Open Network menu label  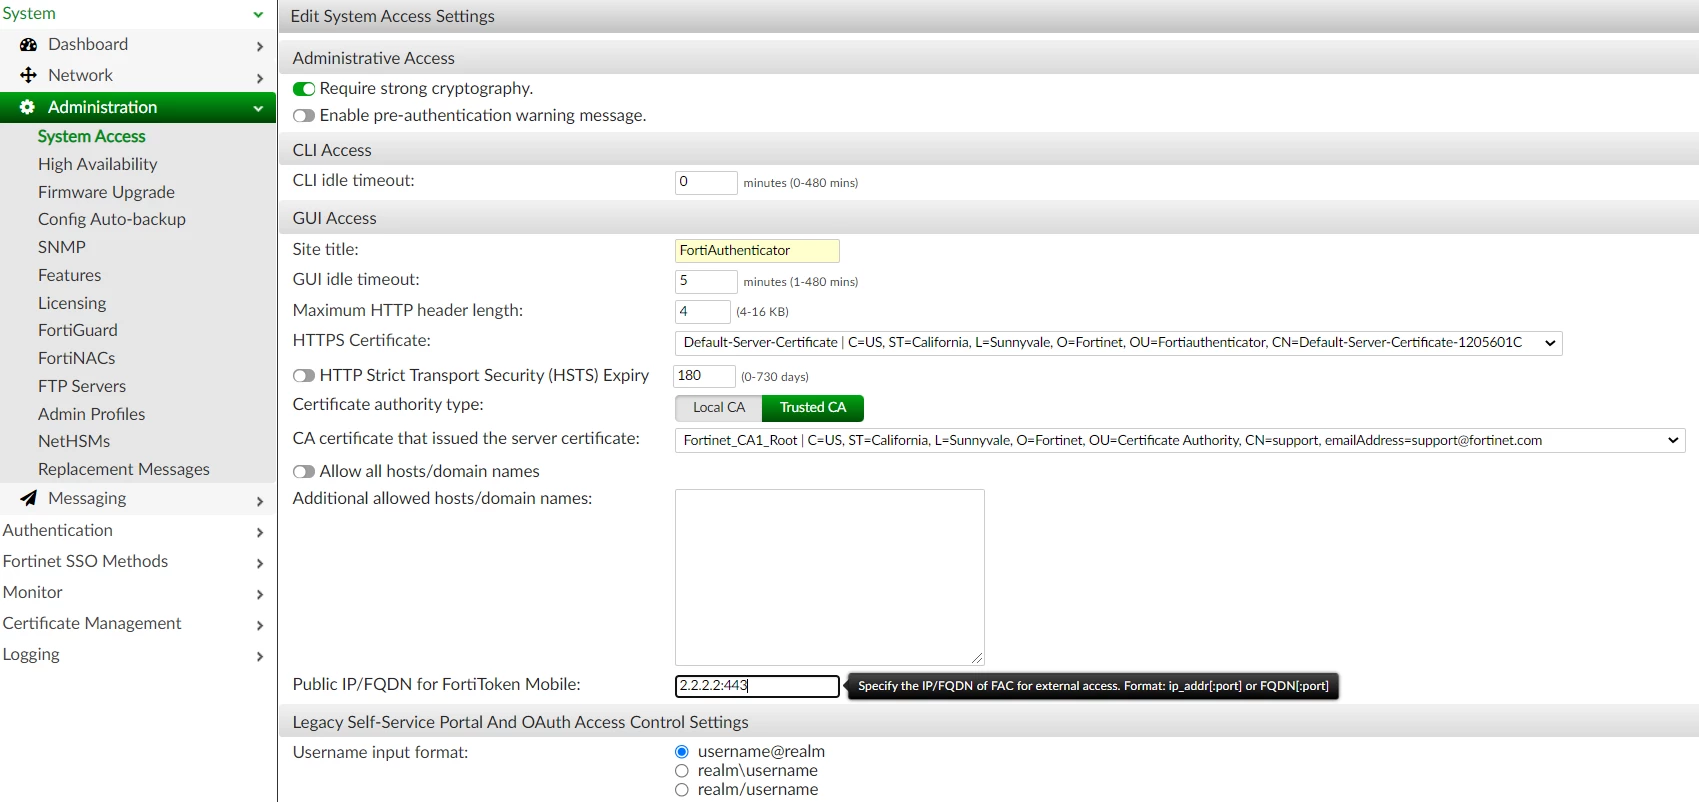(x=80, y=75)
